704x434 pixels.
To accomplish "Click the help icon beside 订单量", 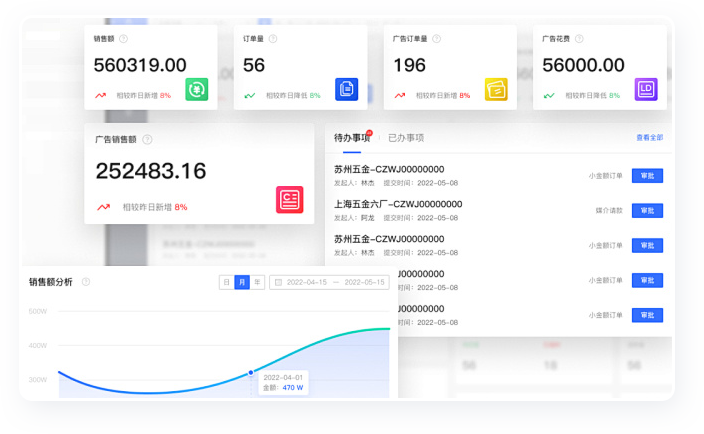I will 273,39.
